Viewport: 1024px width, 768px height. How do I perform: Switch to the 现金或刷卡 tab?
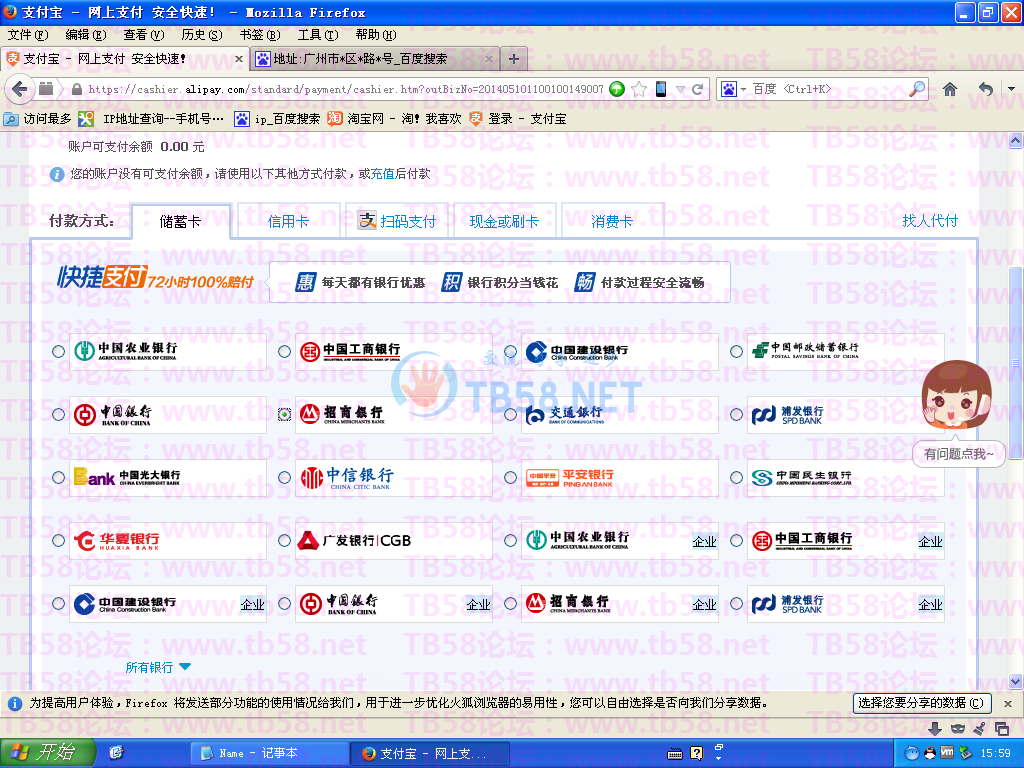(504, 221)
